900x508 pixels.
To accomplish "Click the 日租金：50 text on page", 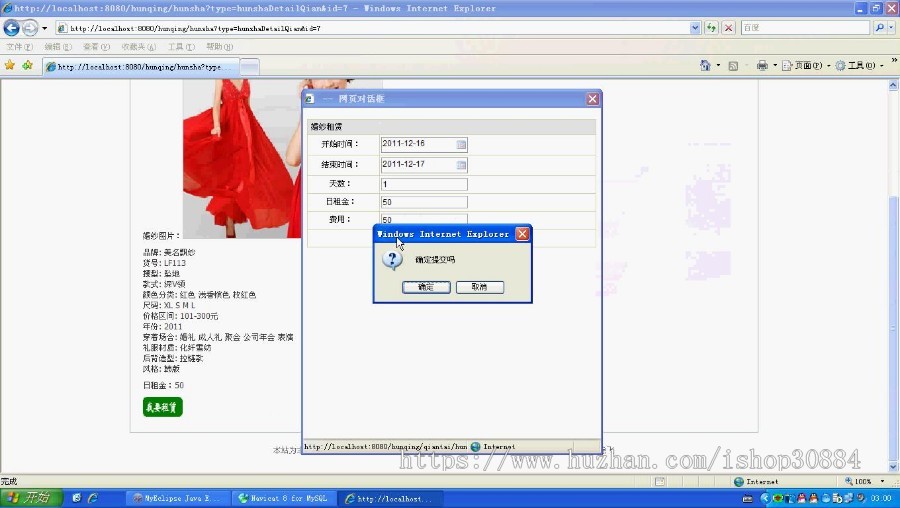I will pyautogui.click(x=163, y=385).
